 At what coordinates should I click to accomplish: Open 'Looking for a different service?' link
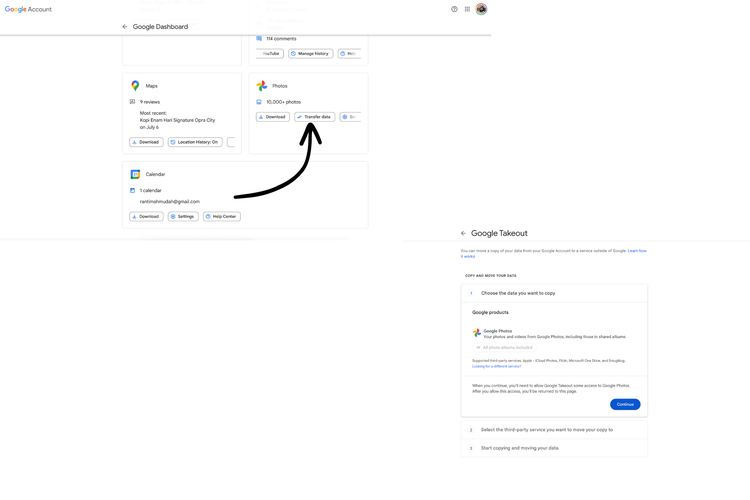496,366
